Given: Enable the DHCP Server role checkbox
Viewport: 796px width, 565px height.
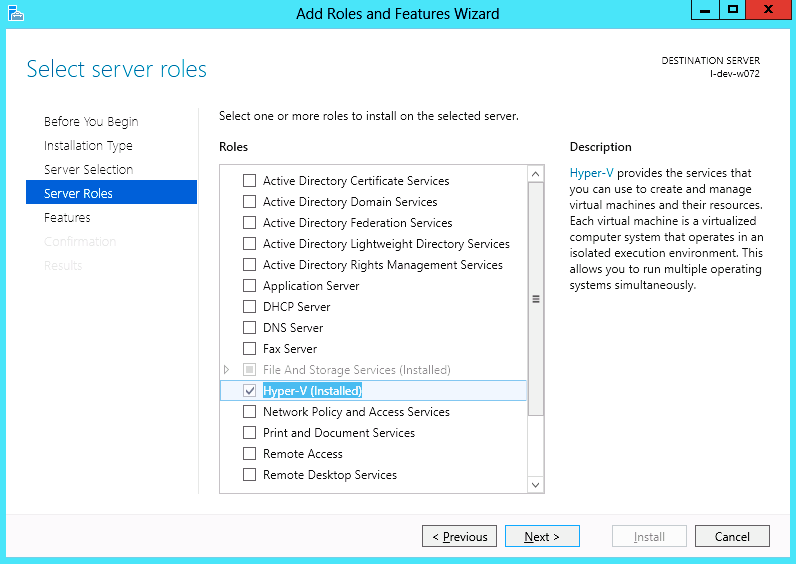Looking at the screenshot, I should 250,307.
